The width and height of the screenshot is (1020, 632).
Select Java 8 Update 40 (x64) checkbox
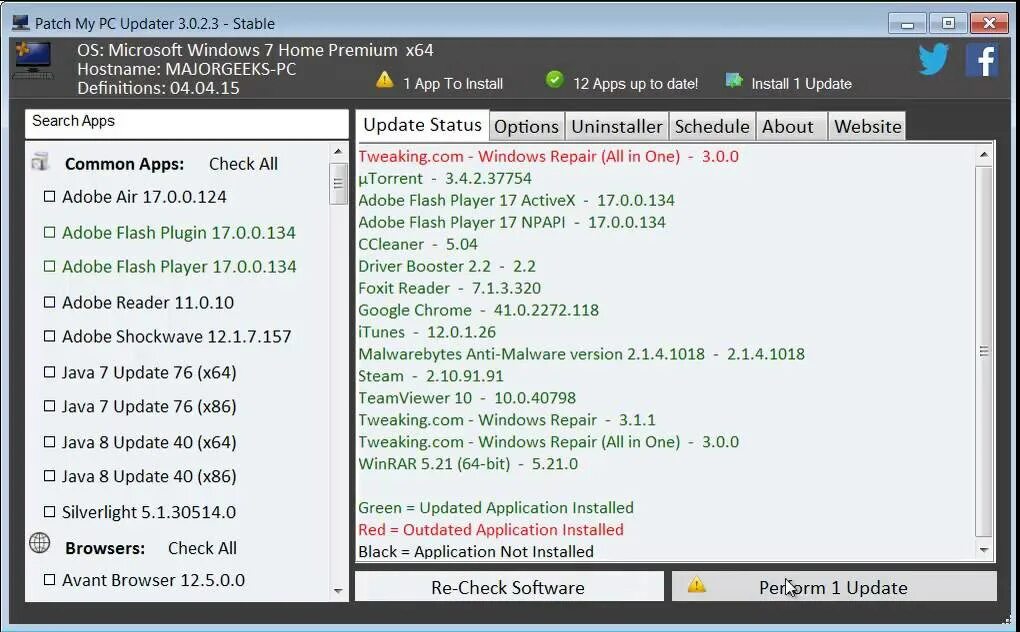(x=49, y=442)
